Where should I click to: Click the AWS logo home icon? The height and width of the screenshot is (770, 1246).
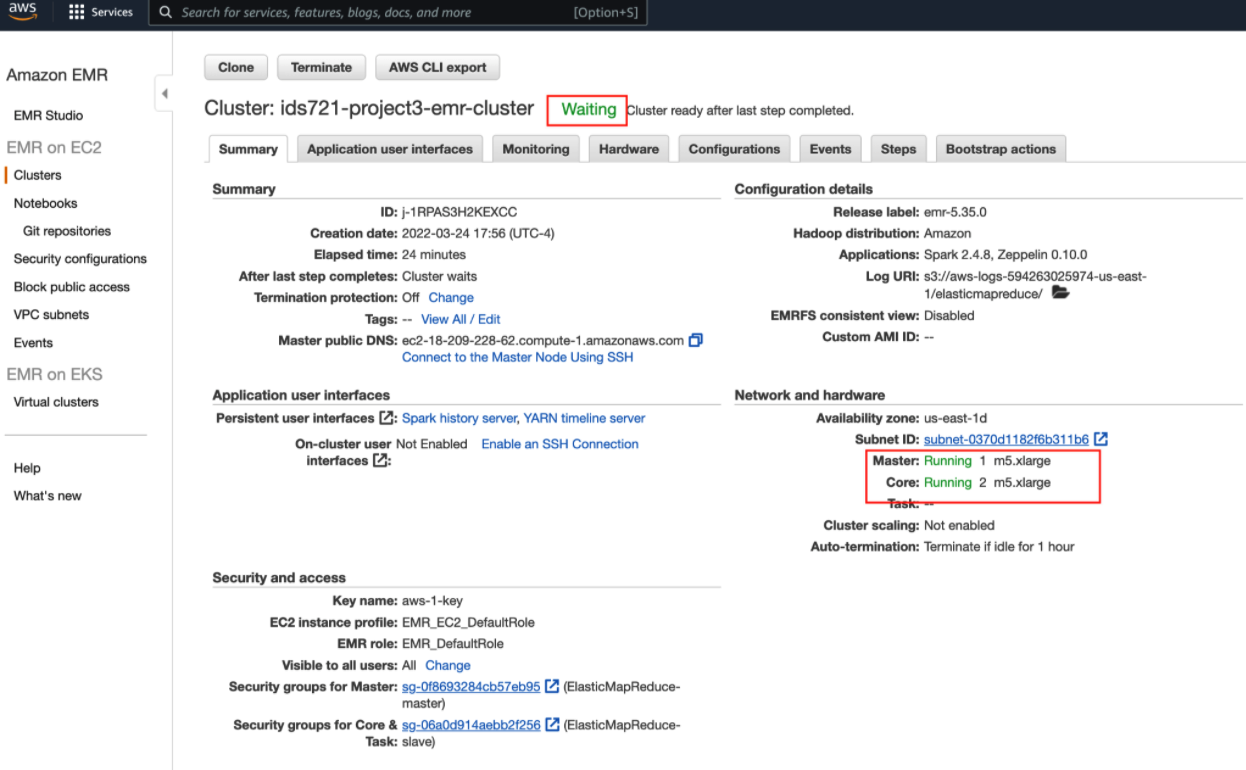(22, 11)
